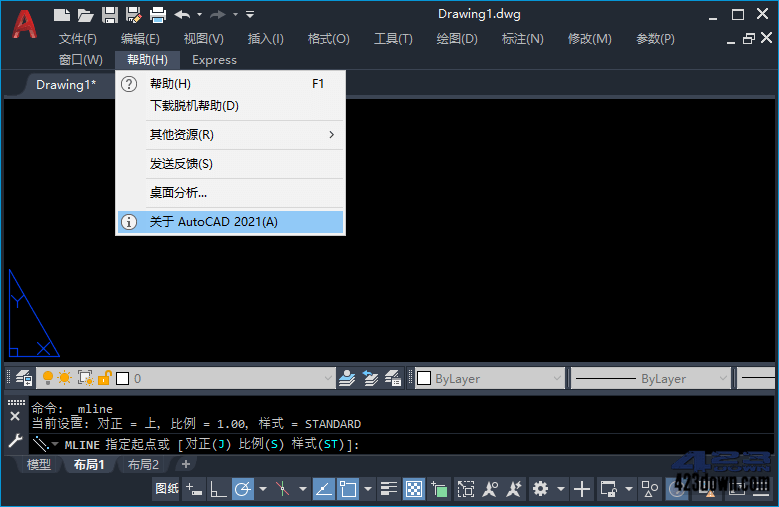The image size is (779, 507).
Task: Click the Workspace switching gear icon
Action: (x=541, y=489)
